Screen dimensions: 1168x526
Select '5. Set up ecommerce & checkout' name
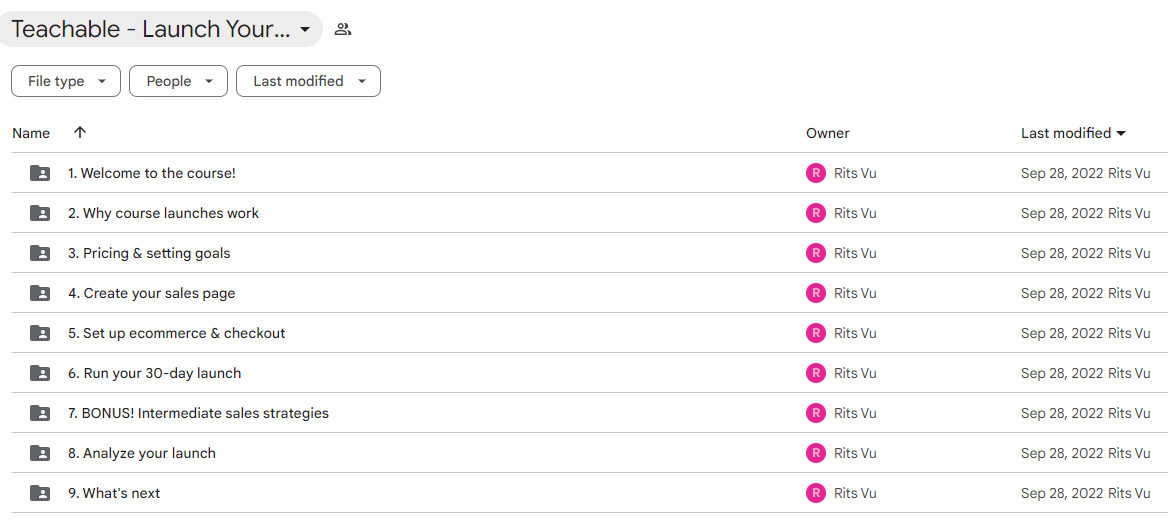pyautogui.click(x=177, y=333)
